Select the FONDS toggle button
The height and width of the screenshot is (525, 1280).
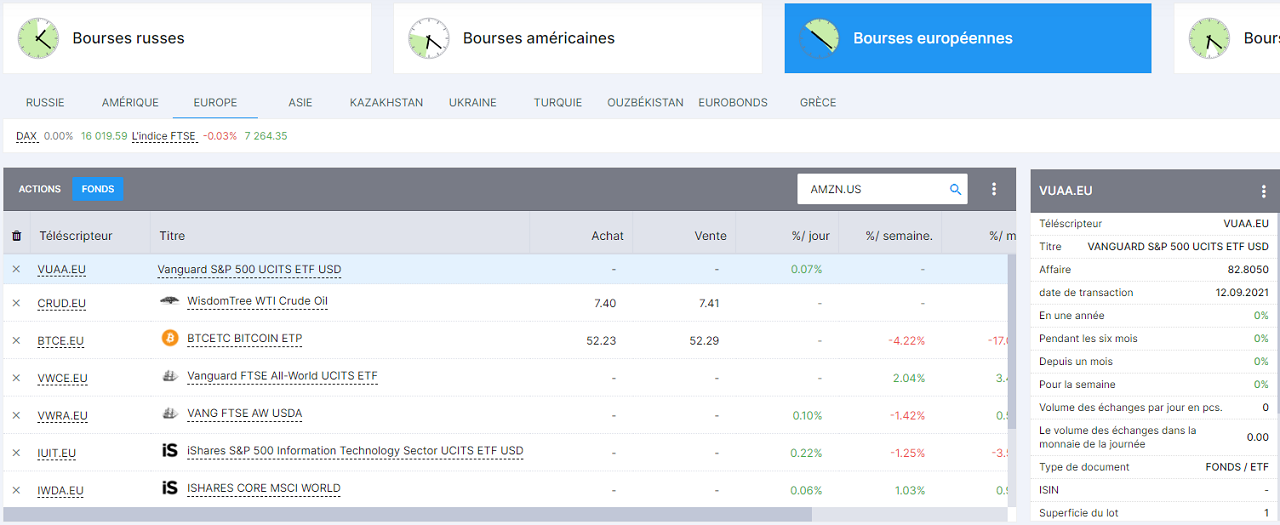(x=98, y=189)
